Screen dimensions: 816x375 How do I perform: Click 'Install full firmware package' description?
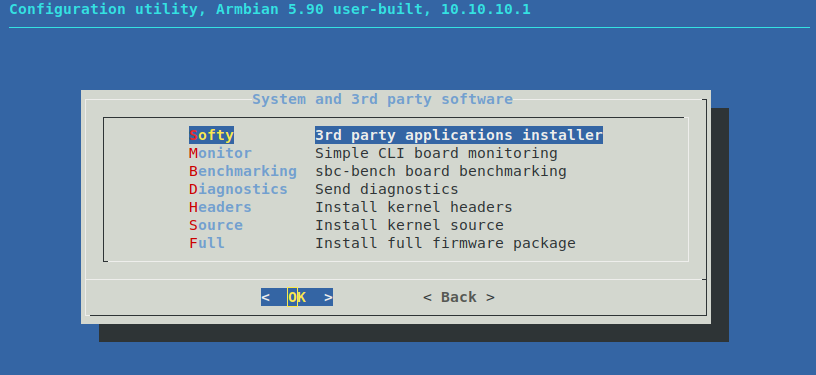click(445, 243)
